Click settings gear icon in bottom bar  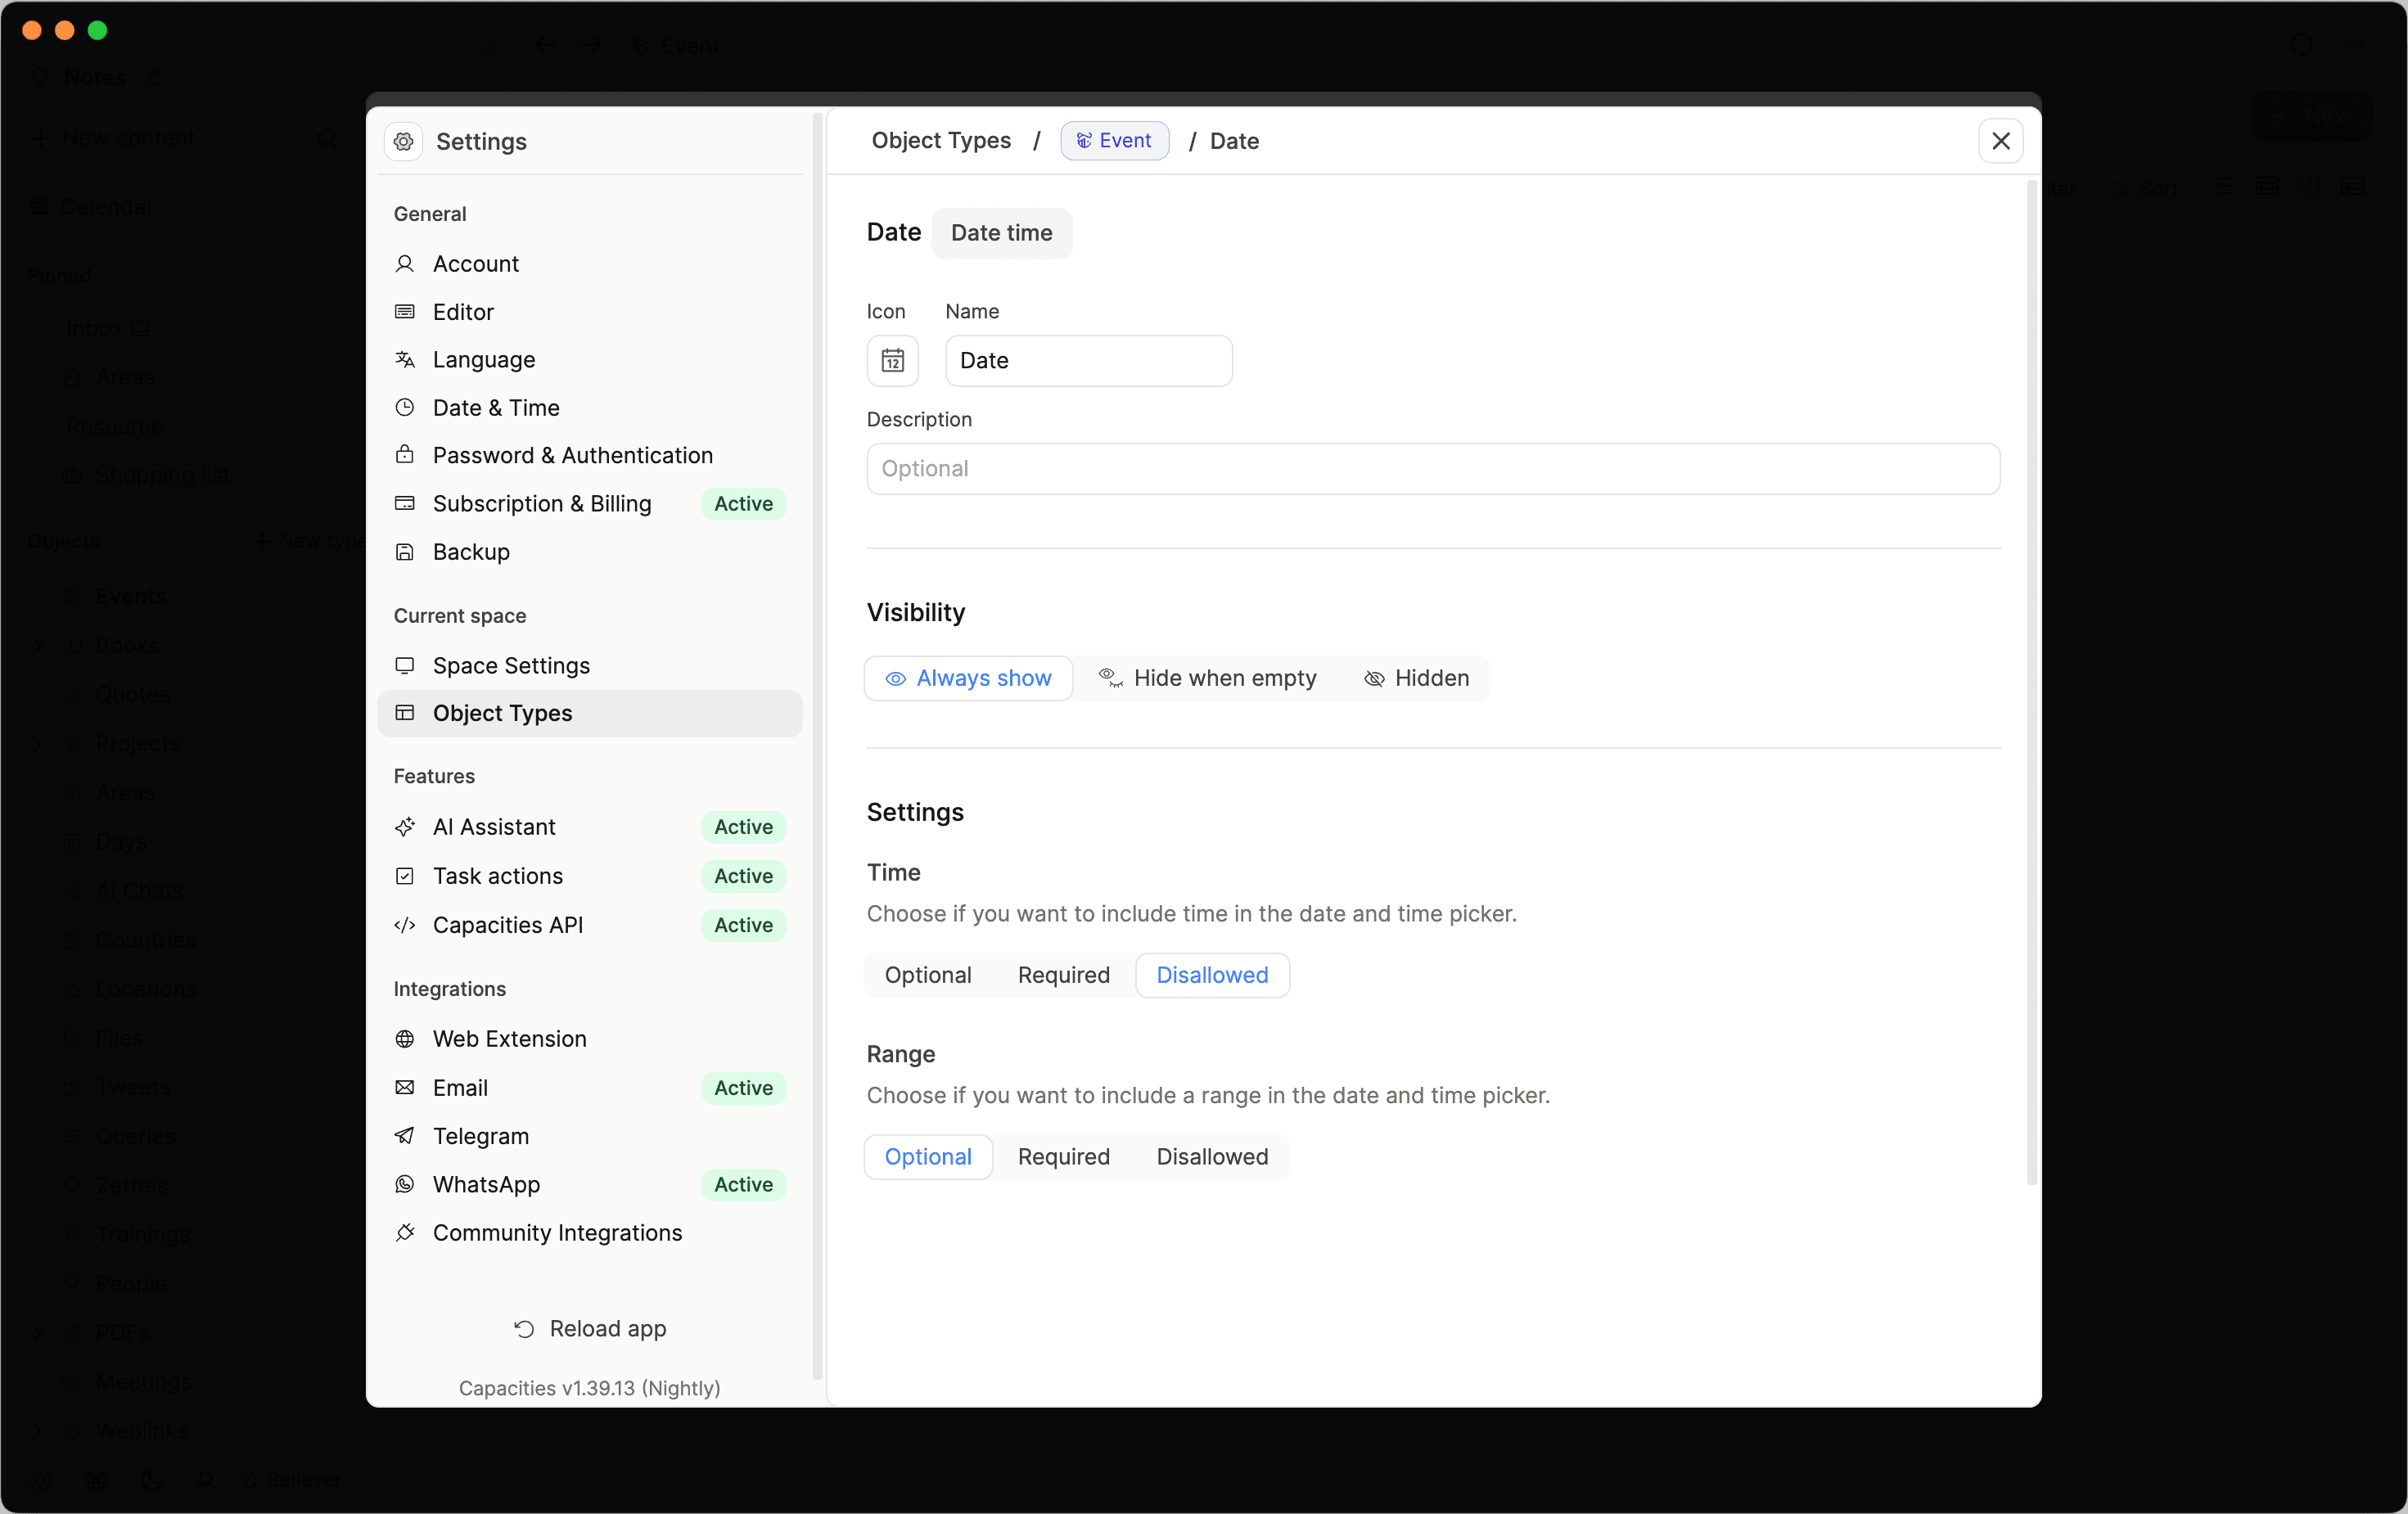[40, 1481]
